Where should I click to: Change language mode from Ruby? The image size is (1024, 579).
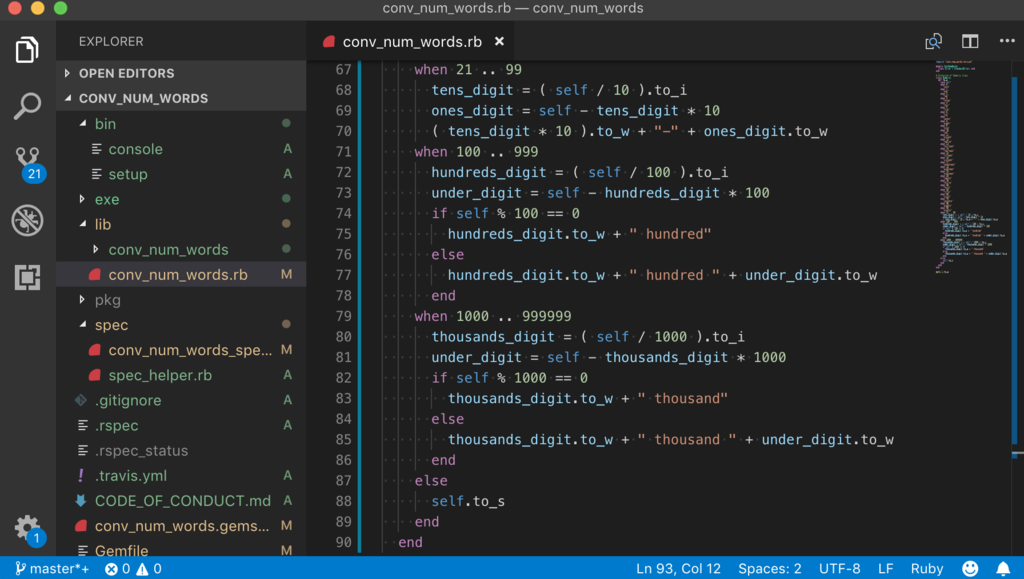(927, 569)
